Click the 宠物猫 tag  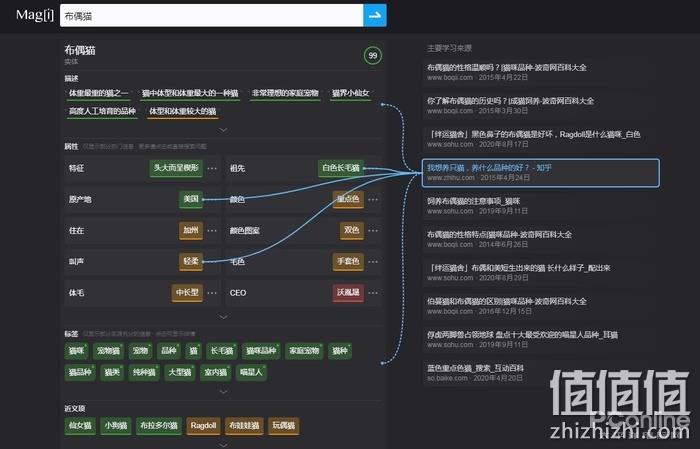tap(108, 351)
